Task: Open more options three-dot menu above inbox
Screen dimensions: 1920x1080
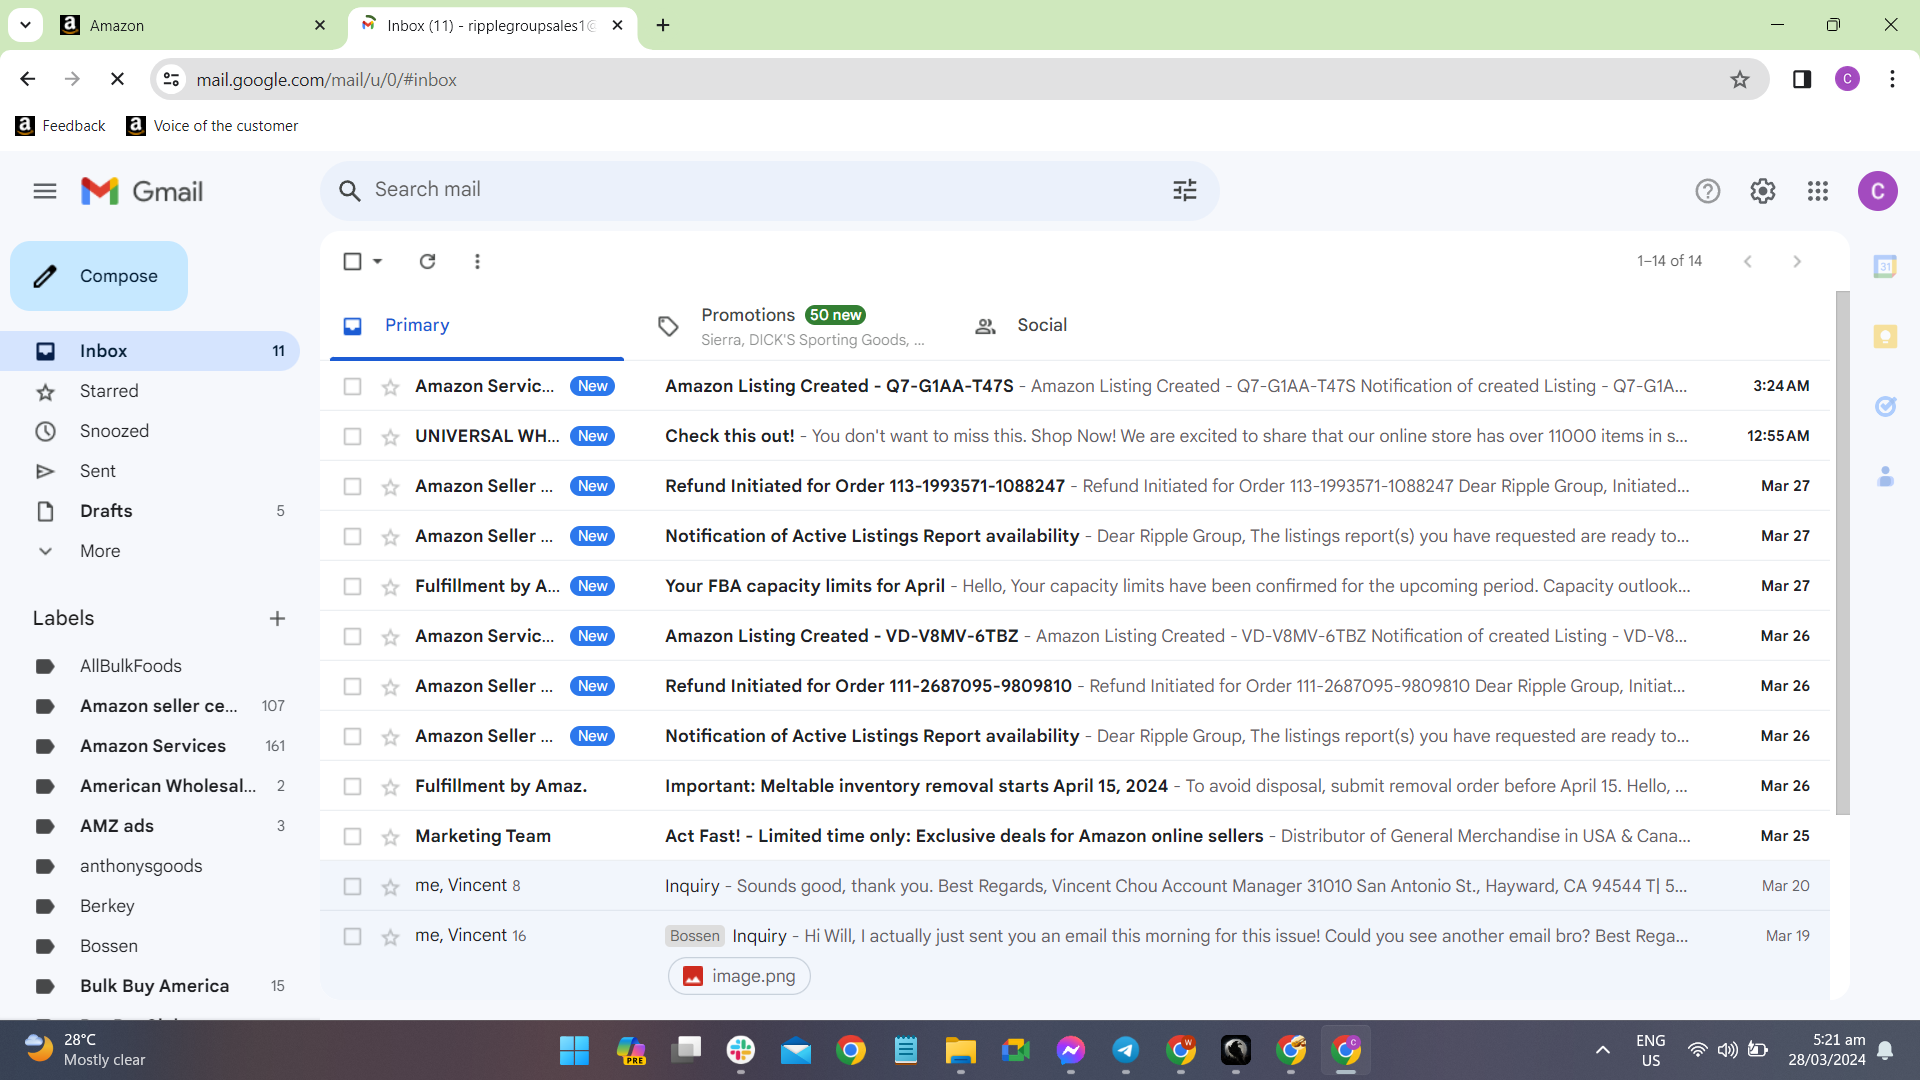Action: point(477,261)
